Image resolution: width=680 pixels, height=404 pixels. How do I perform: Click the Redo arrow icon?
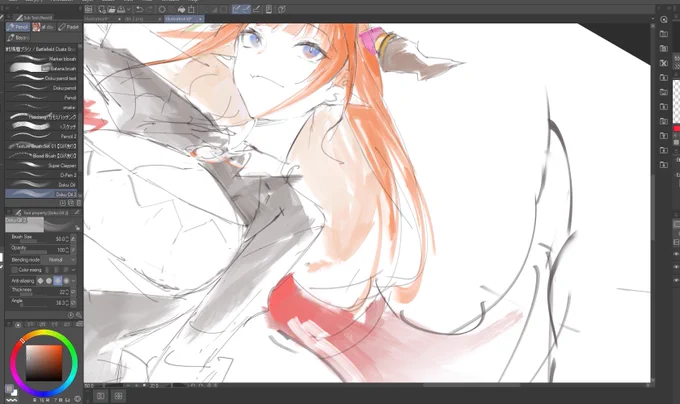click(x=149, y=9)
